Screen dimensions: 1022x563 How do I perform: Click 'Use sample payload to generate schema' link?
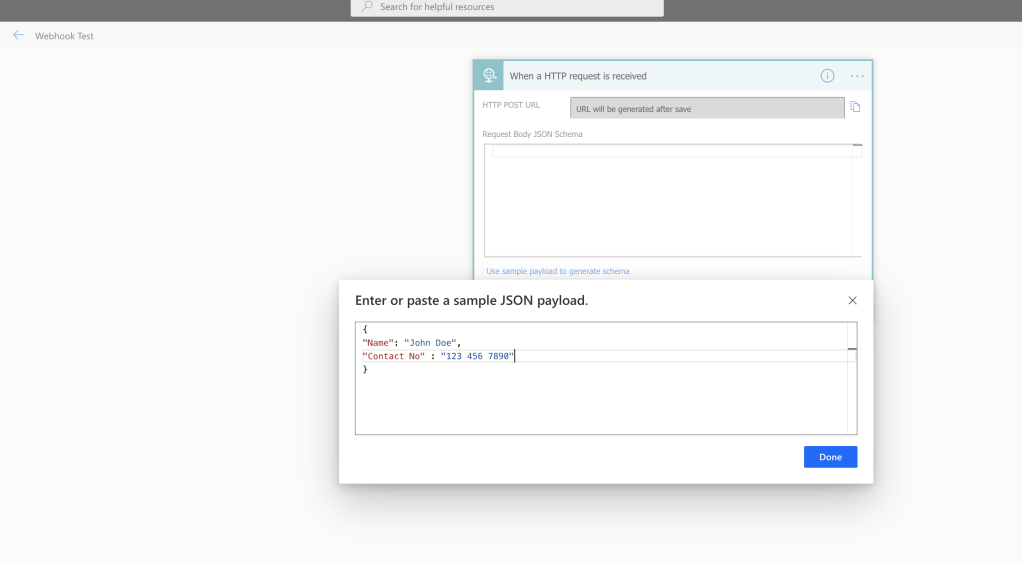557,271
